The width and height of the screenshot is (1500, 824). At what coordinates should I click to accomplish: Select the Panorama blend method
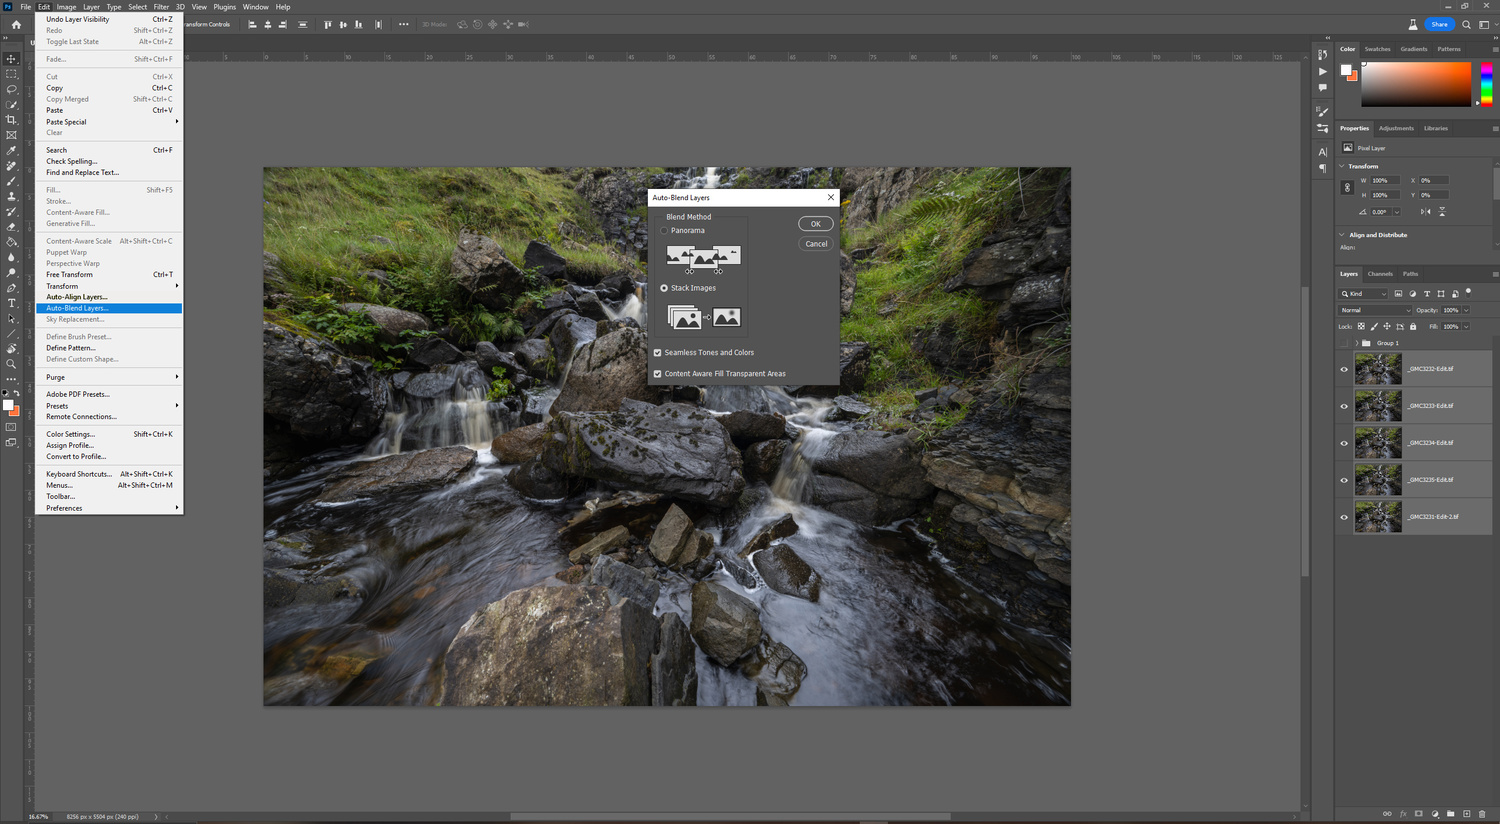(x=664, y=231)
